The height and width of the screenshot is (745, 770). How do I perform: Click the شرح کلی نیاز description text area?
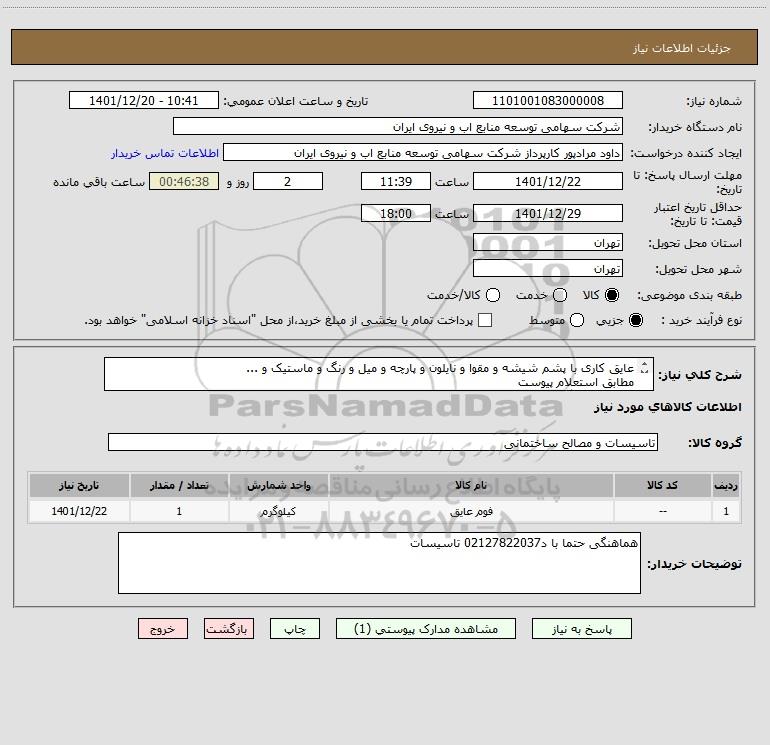[379, 375]
